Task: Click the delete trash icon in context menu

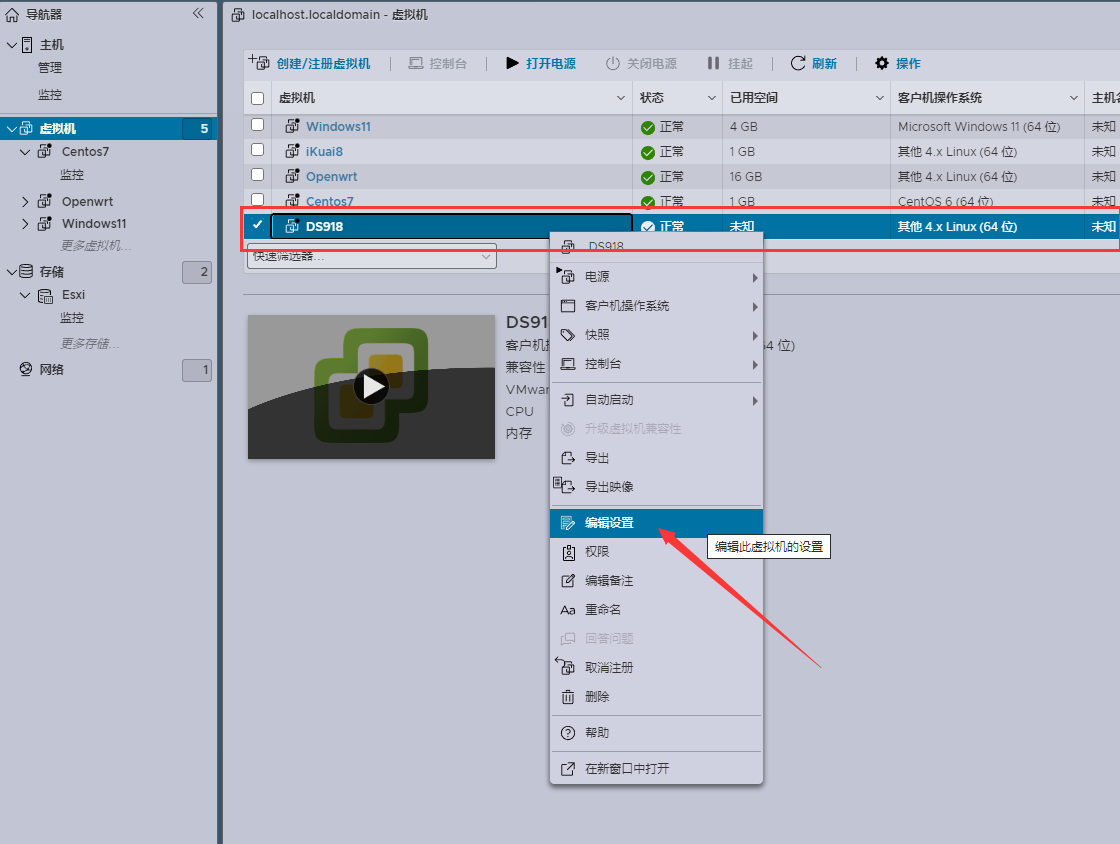Action: click(568, 697)
